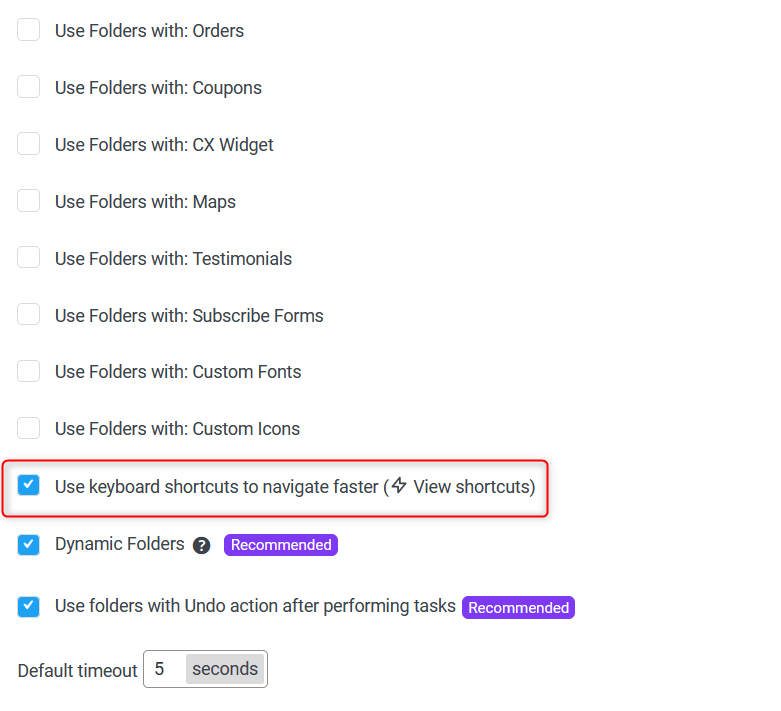Click the lightning bolt shortcuts icon
Viewport: 781px width, 711px height.
coord(399,485)
